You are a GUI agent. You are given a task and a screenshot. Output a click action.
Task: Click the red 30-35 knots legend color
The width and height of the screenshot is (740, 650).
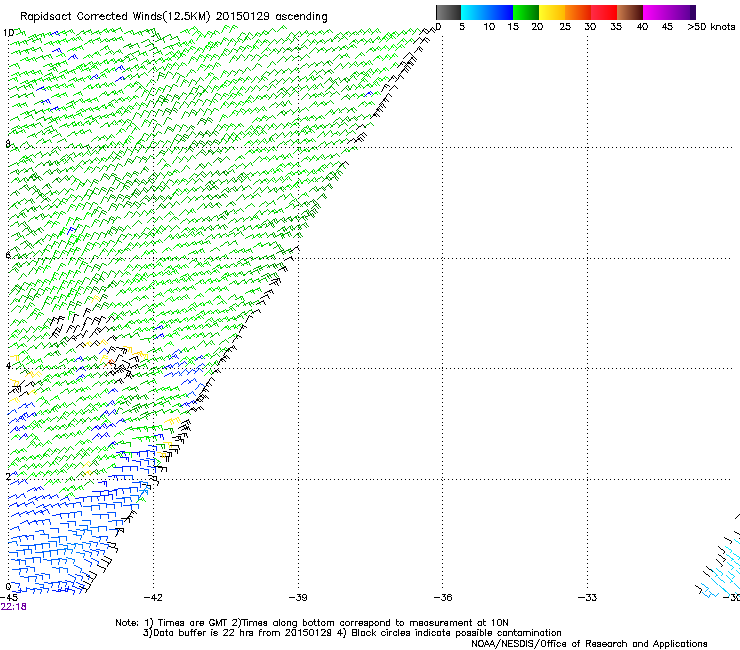(604, 12)
